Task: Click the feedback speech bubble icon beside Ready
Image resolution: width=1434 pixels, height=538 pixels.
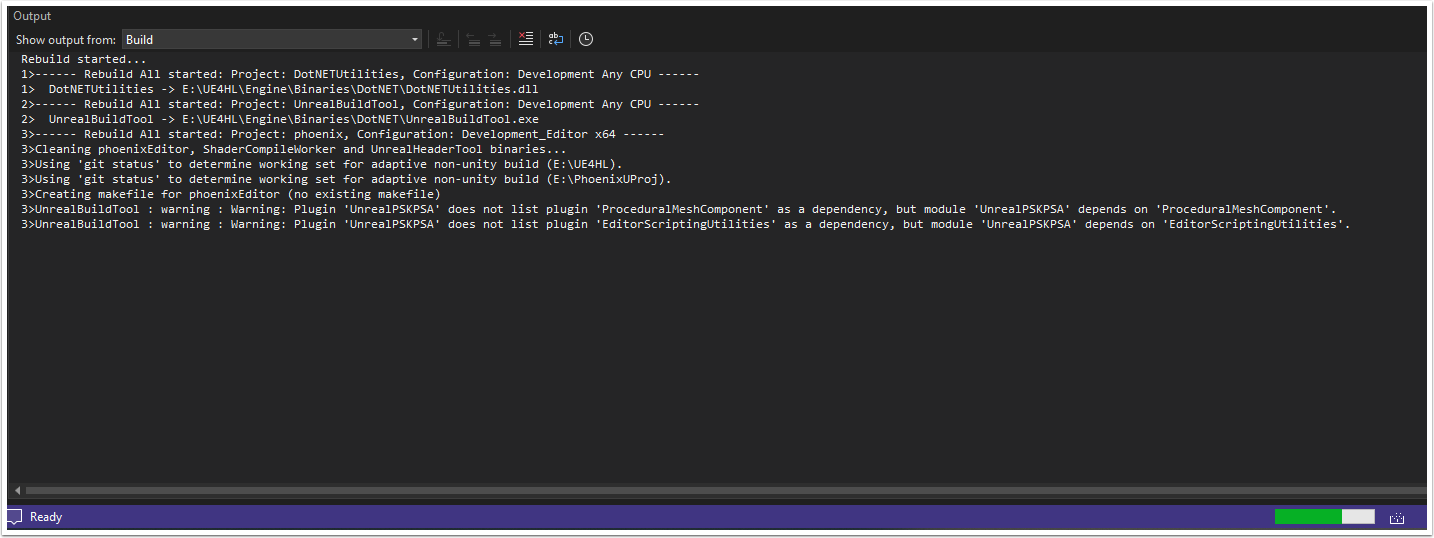Action: click(14, 517)
